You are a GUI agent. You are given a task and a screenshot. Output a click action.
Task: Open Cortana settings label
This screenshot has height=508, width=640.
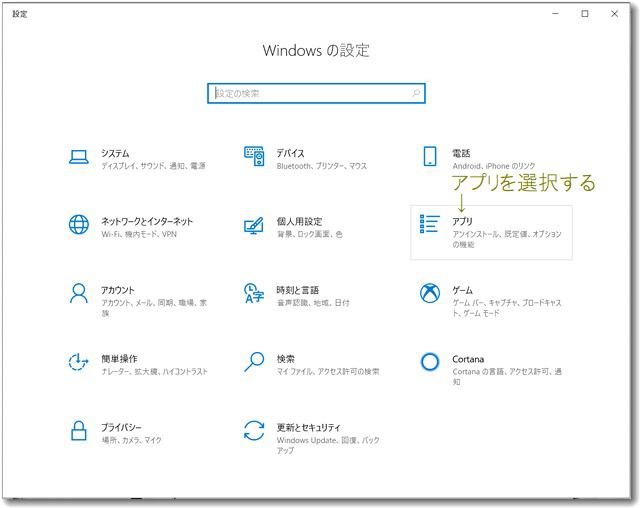[x=468, y=359]
